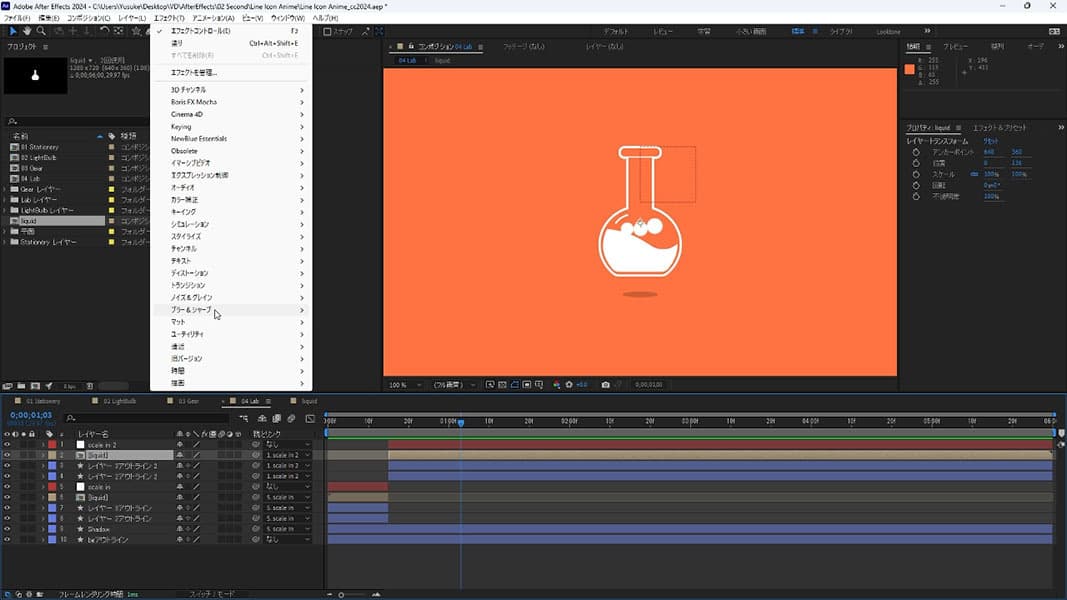This screenshot has width=1067, height=600.
Task: Click the pick whip icon for Shadow layer
Action: click(x=256, y=529)
